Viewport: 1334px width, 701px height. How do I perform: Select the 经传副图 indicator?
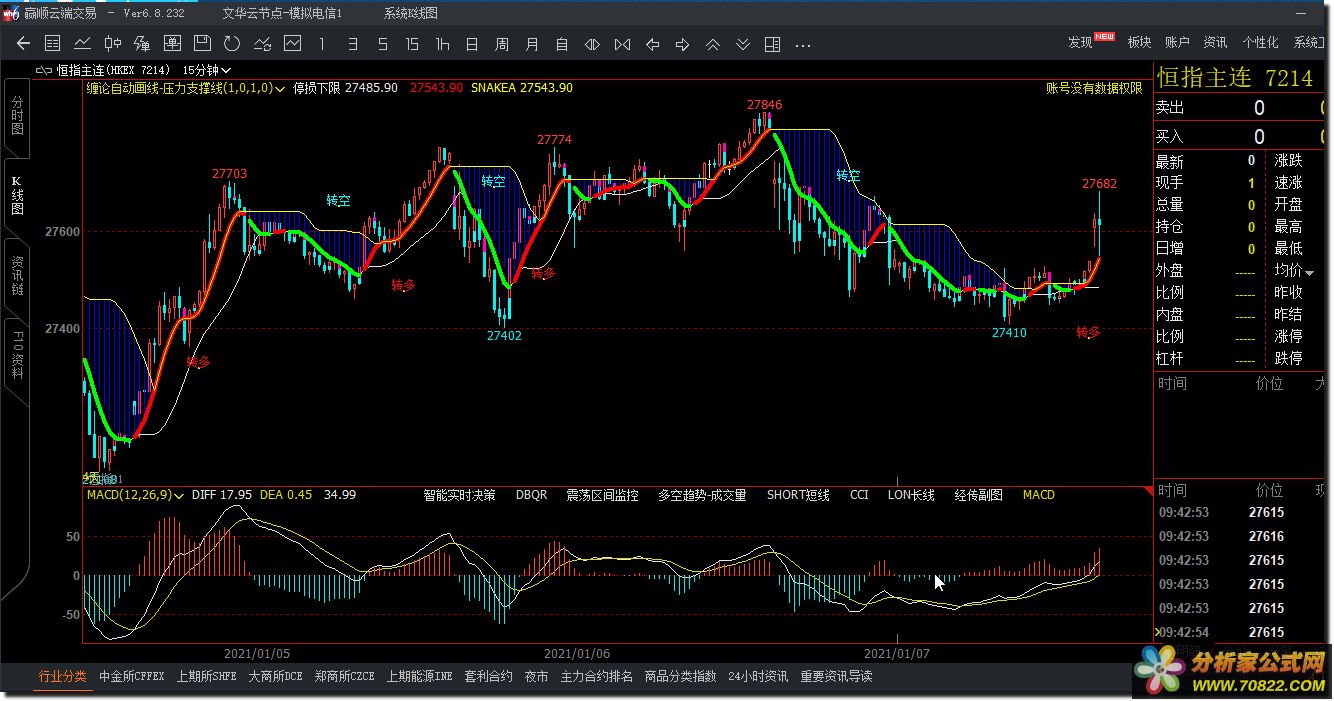[978, 495]
